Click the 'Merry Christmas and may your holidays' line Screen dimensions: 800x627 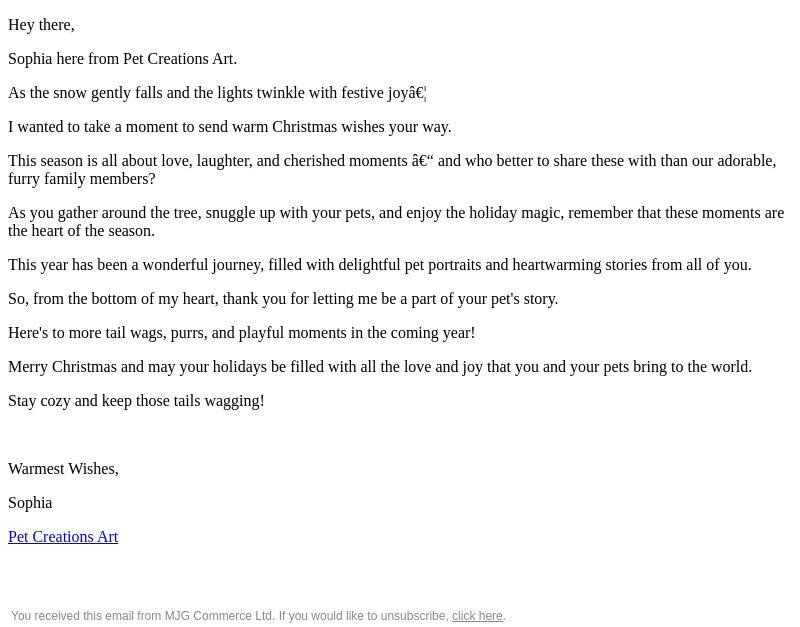(380, 367)
